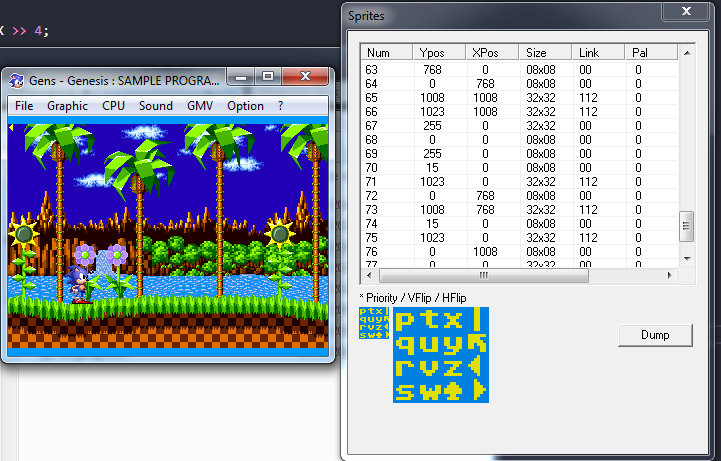Select sprite row number 74

520,224
